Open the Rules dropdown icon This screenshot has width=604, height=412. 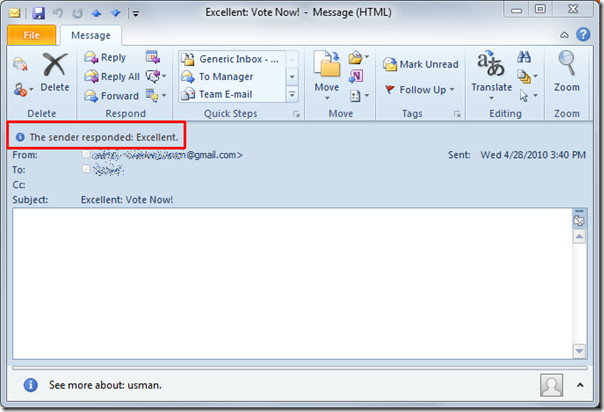pyautogui.click(x=359, y=58)
